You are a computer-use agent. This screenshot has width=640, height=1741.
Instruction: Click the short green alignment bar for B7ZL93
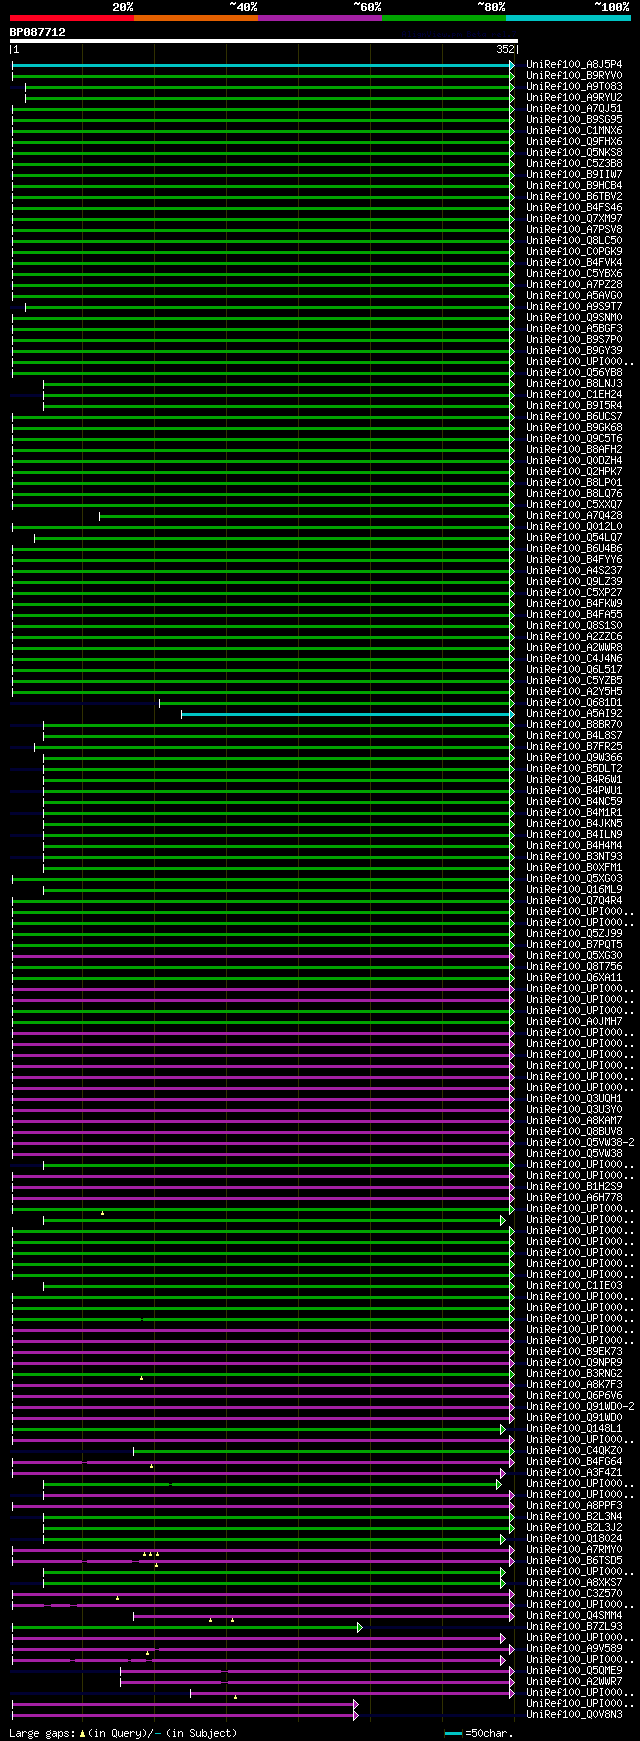coord(186,1627)
